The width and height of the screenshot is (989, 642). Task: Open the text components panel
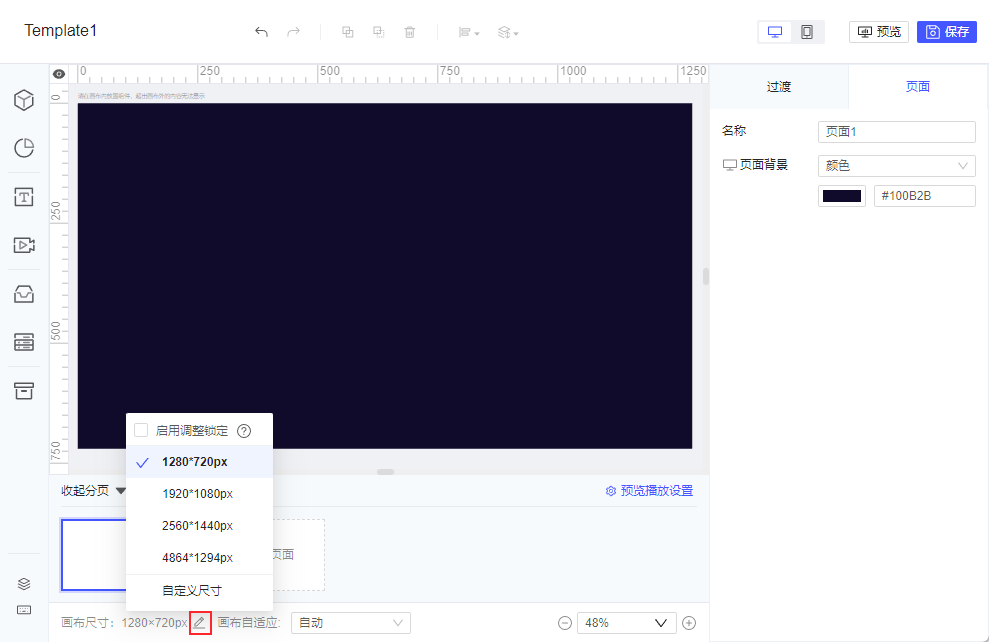coord(24,197)
